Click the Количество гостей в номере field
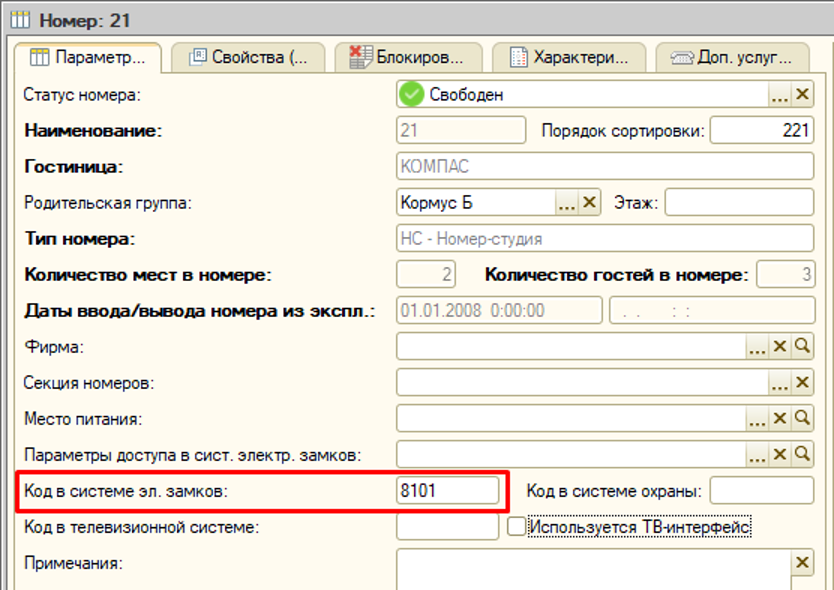Image resolution: width=834 pixels, height=590 pixels. tap(786, 275)
